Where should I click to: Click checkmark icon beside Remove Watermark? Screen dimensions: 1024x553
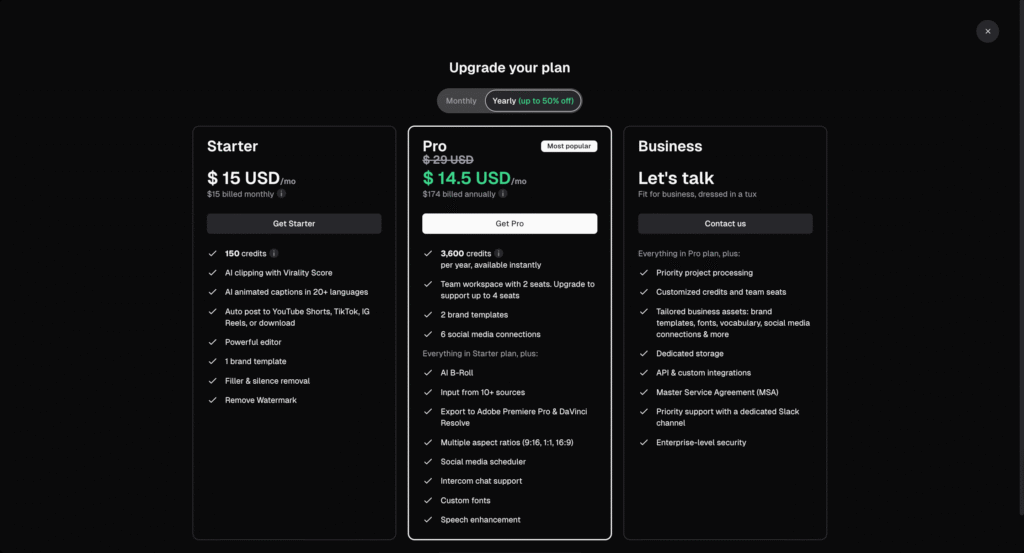point(212,400)
